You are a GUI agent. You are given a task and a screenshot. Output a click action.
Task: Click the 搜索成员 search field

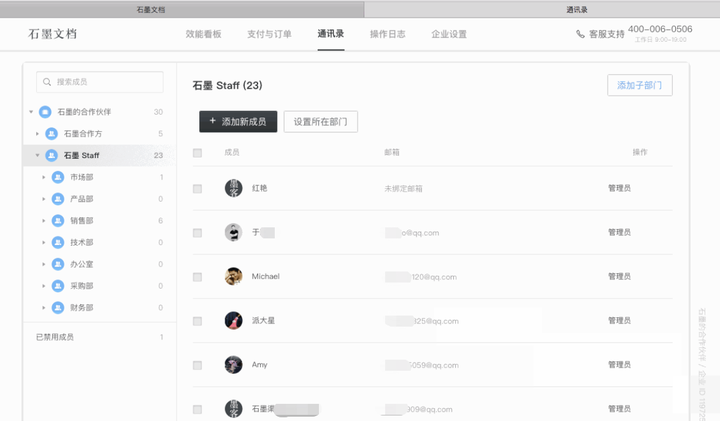[100, 82]
